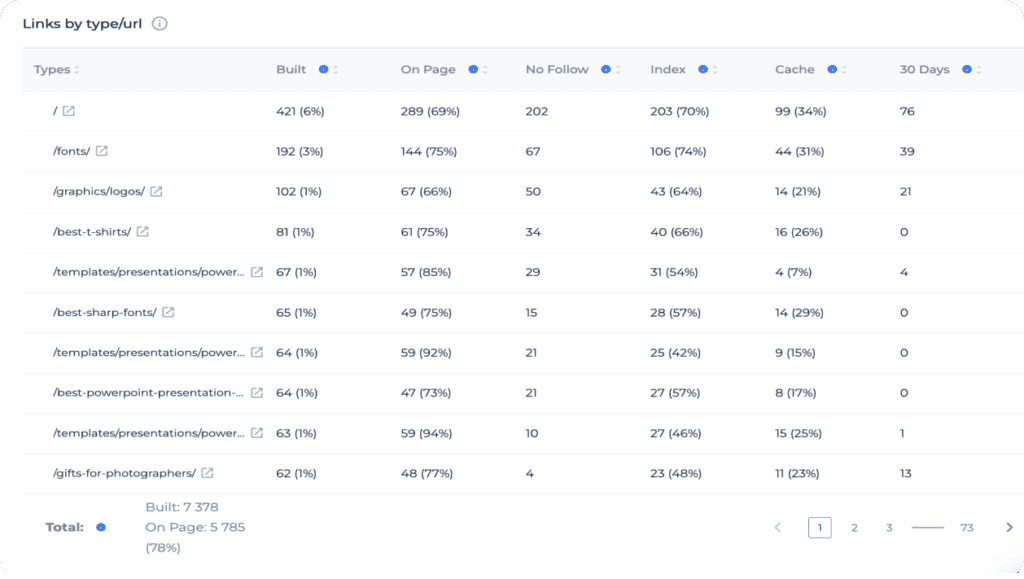Click info dot next to Cache header
The height and width of the screenshot is (579, 1024).
click(832, 70)
